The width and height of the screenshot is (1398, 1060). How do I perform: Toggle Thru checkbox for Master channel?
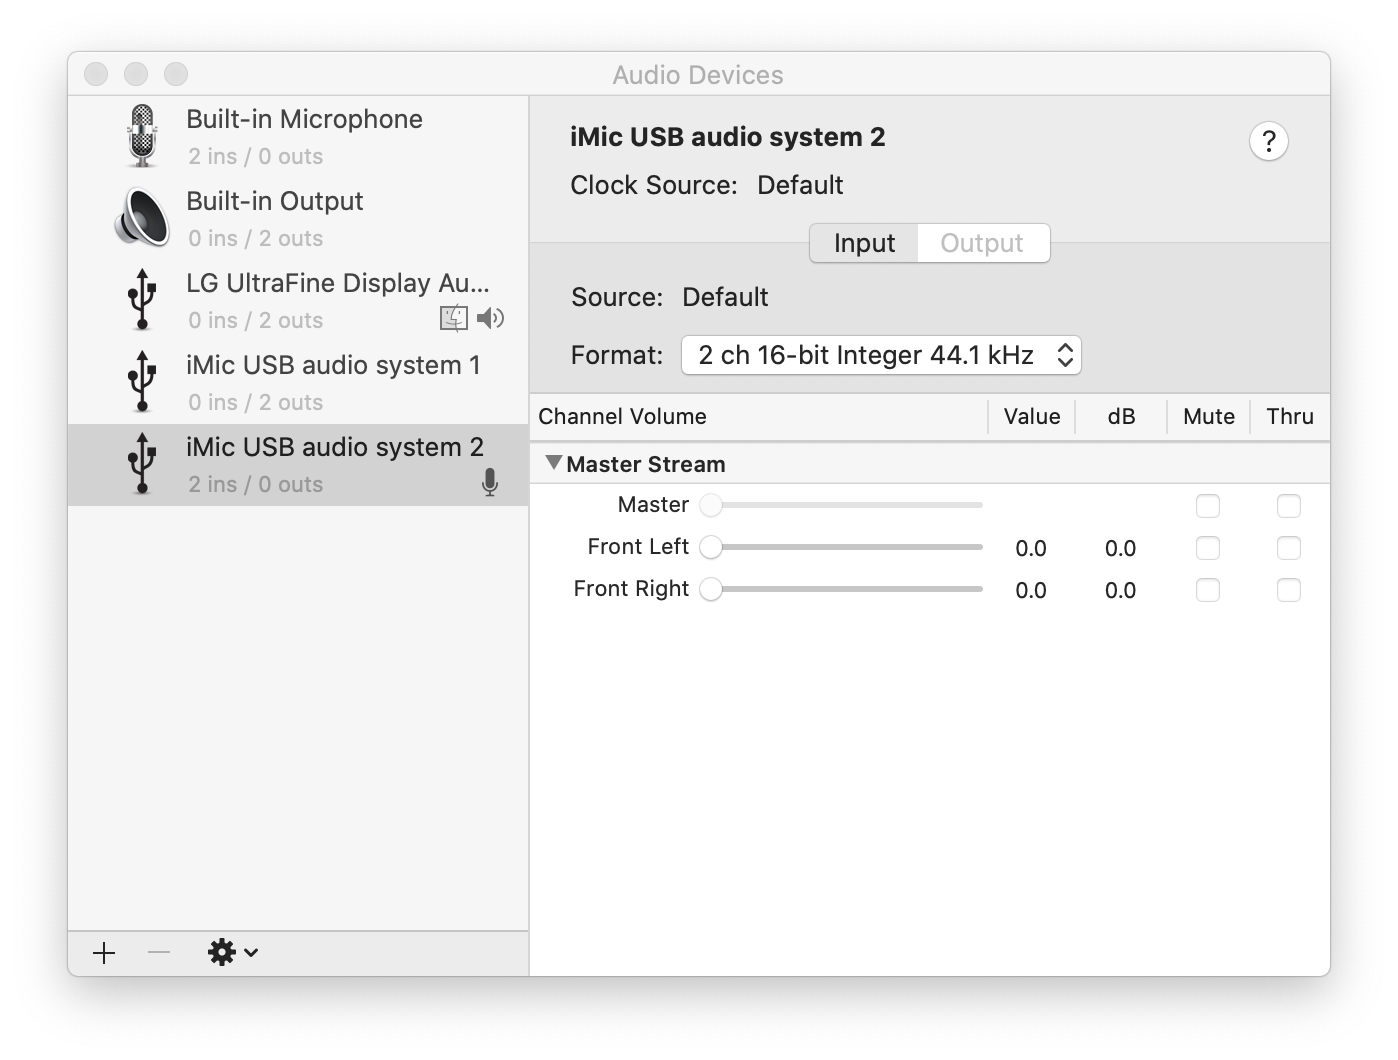[1289, 506]
